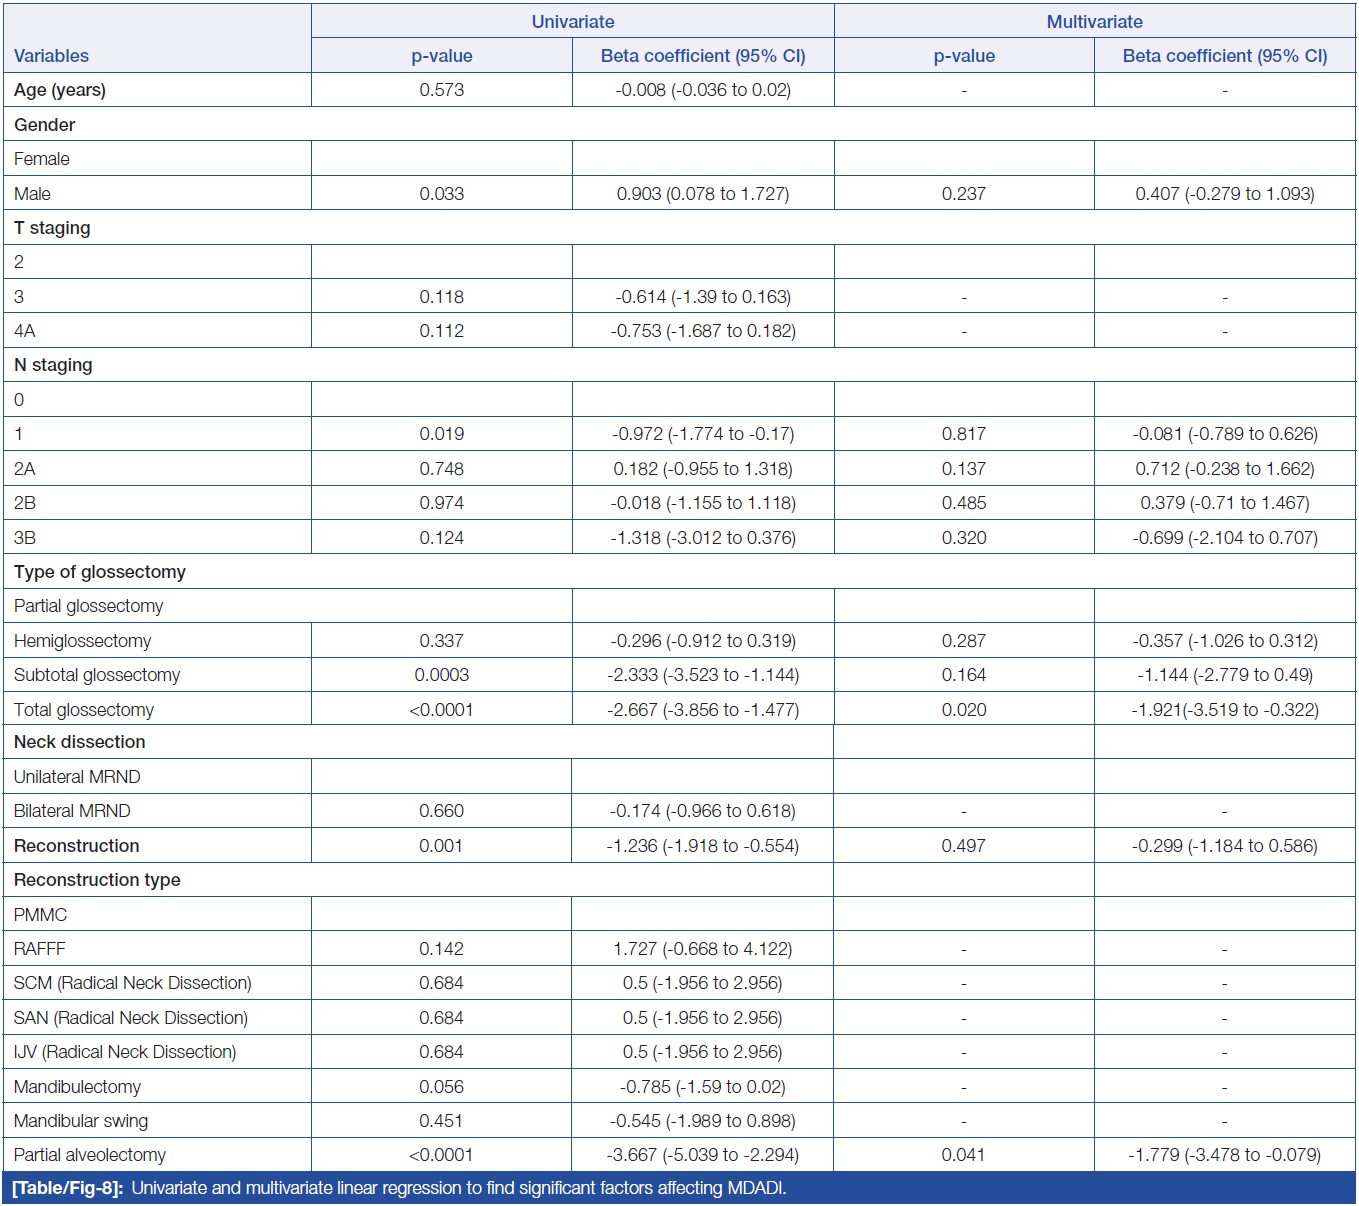
Task: Click the 0.020 multivariate p-value for Total glossectomy
Action: coord(963,710)
